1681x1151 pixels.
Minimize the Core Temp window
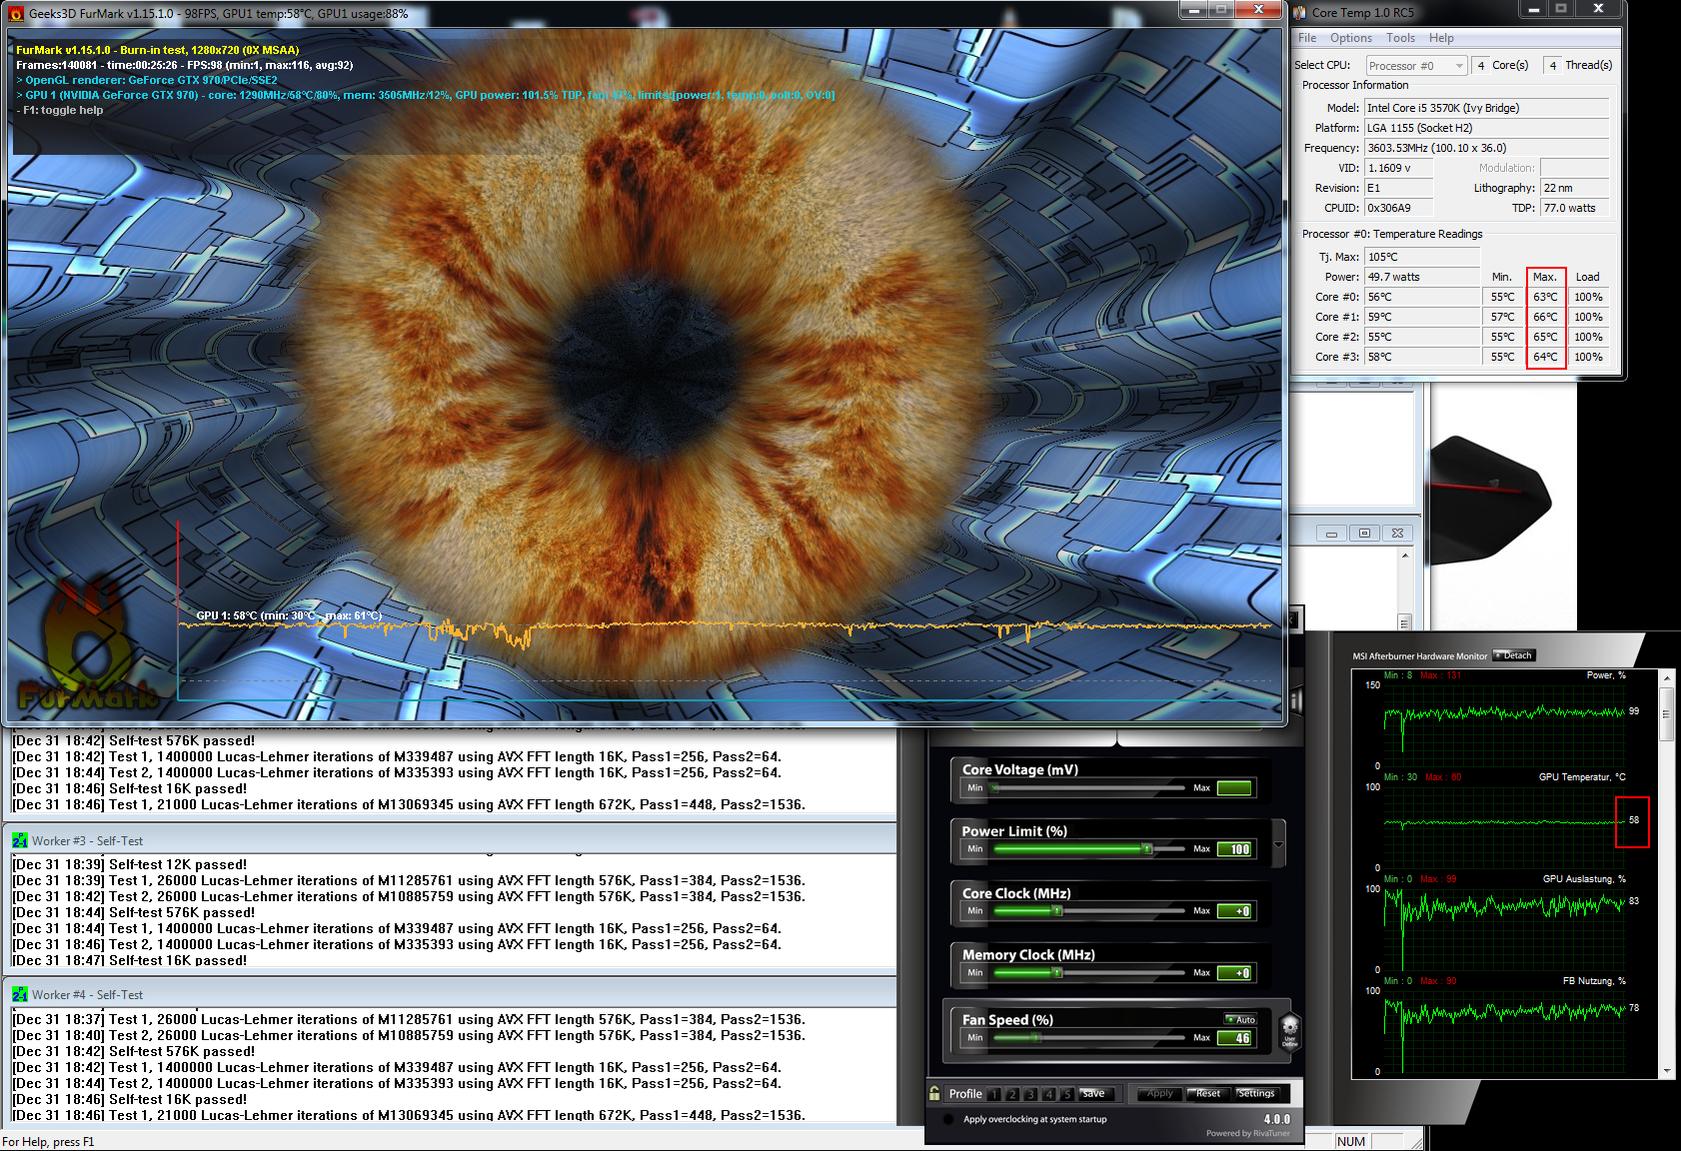point(1534,9)
